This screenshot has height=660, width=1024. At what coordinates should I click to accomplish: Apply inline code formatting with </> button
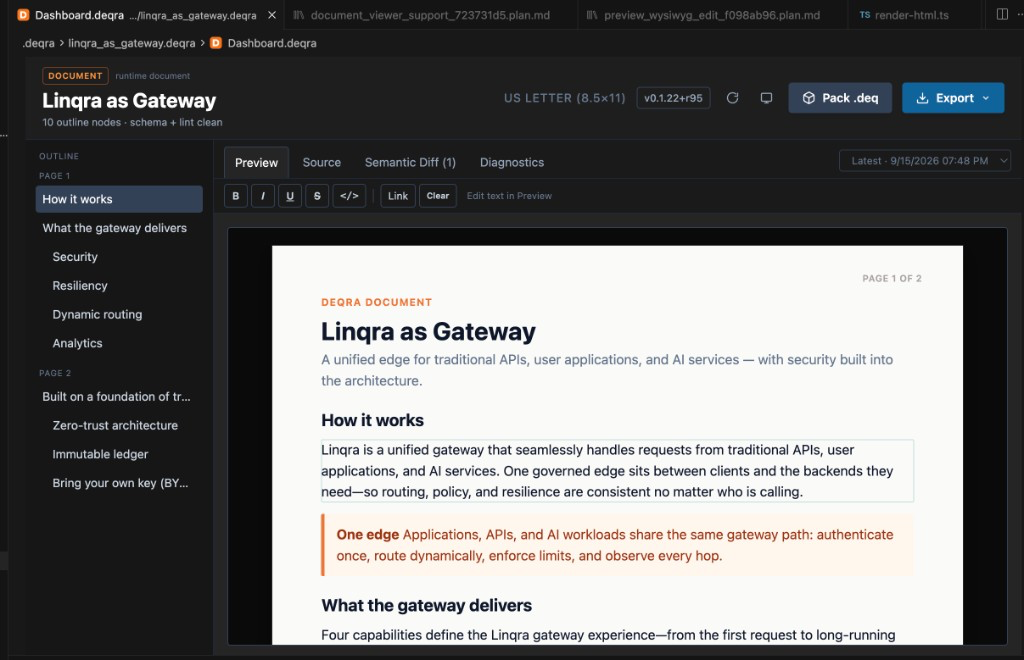(349, 196)
